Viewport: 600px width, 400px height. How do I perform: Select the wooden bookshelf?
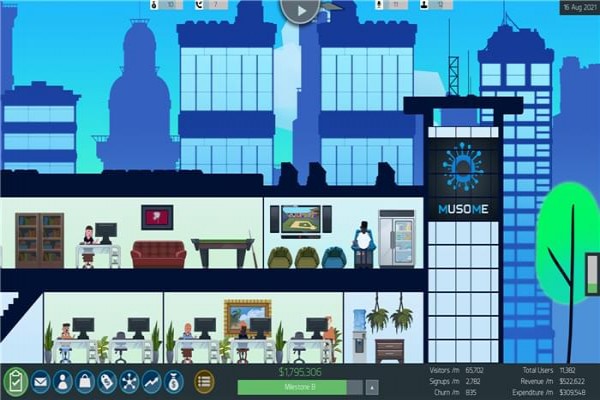tap(39, 240)
